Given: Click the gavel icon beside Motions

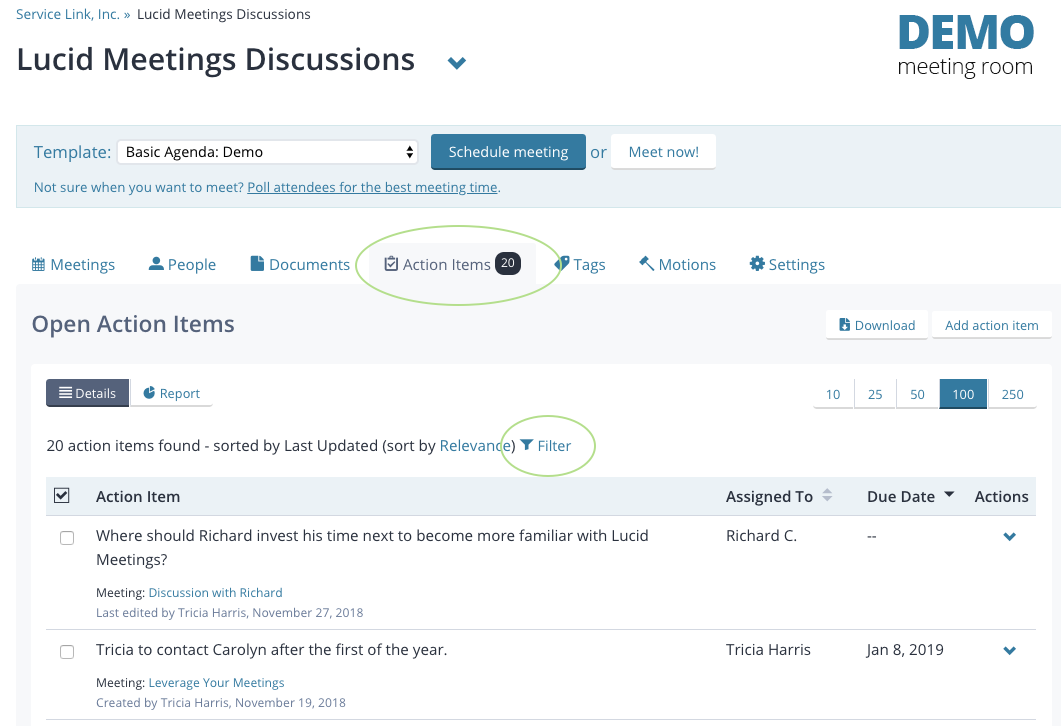Looking at the screenshot, I should tap(647, 263).
